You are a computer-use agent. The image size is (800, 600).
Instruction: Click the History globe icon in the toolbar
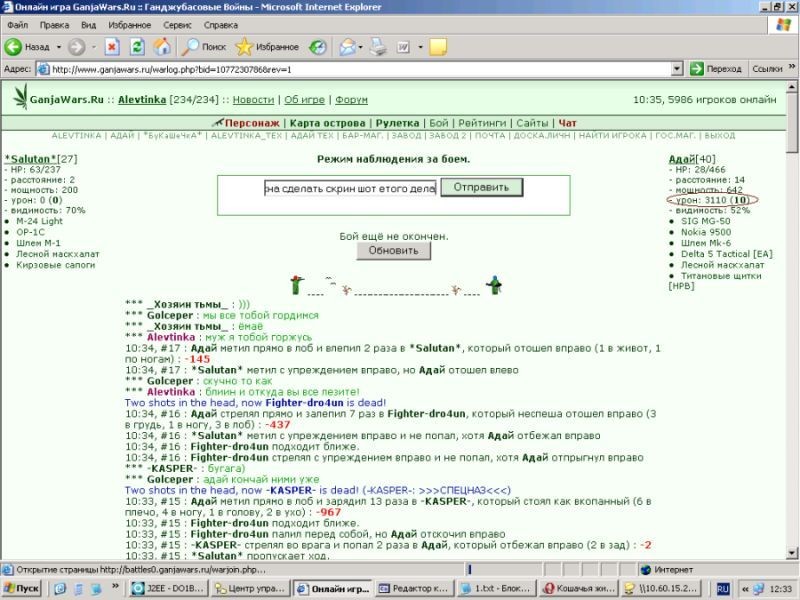pos(317,47)
